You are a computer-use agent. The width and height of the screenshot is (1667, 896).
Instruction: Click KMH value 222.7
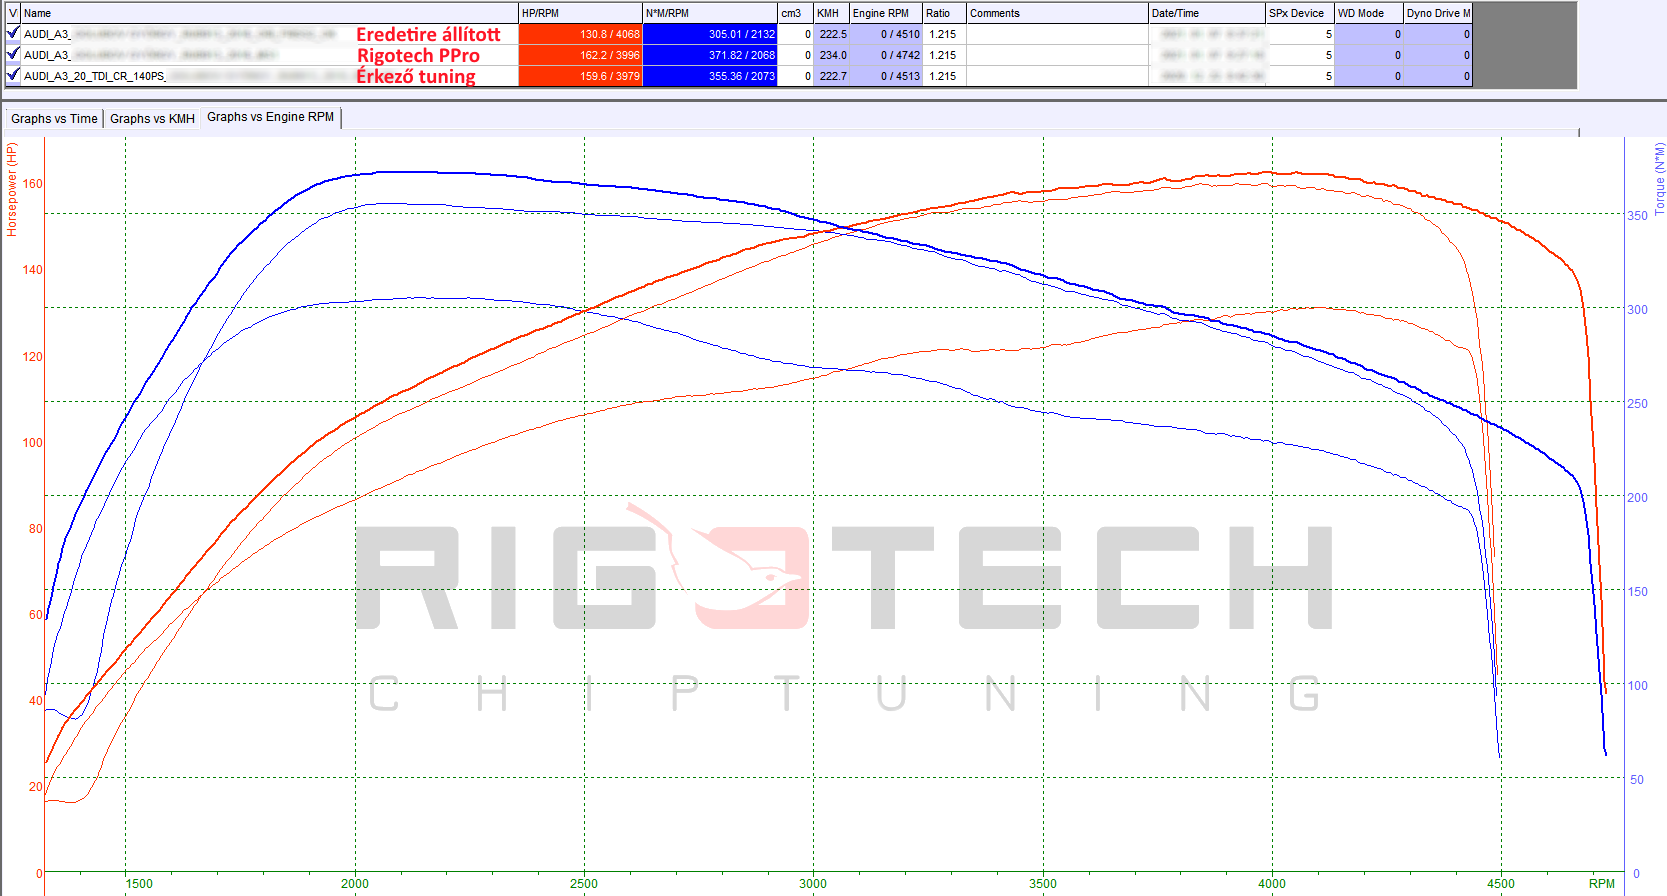click(832, 76)
